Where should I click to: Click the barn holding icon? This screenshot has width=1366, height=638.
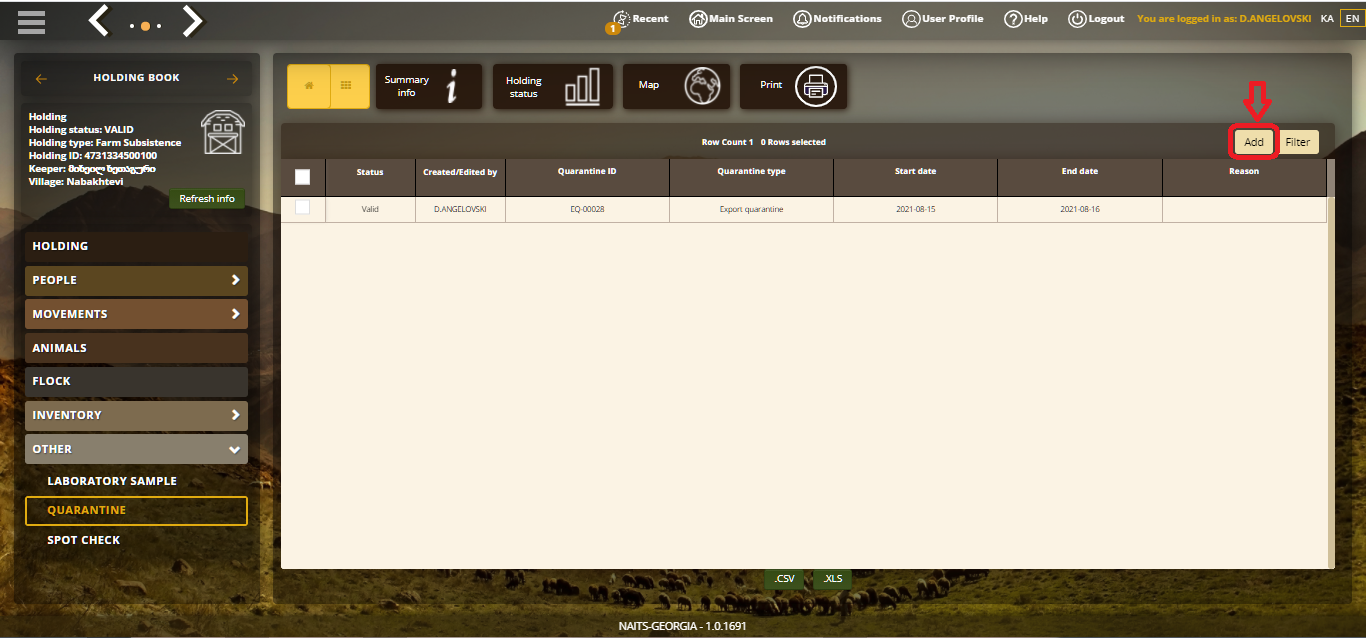coord(223,132)
